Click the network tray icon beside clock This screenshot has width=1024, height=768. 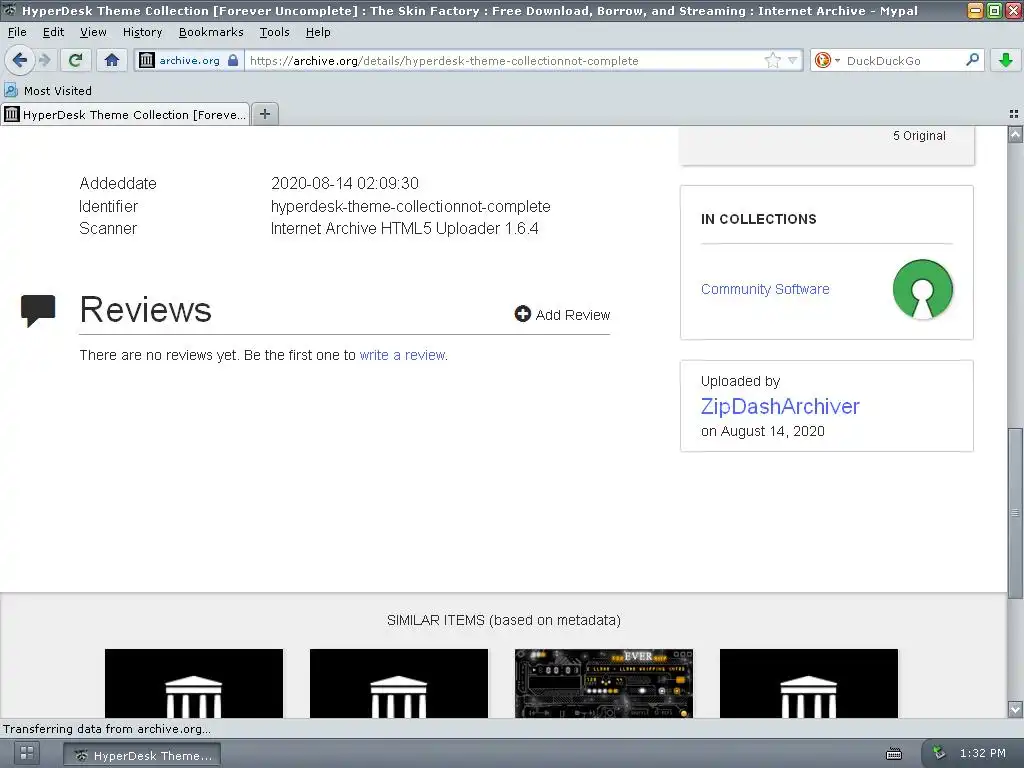[938, 753]
